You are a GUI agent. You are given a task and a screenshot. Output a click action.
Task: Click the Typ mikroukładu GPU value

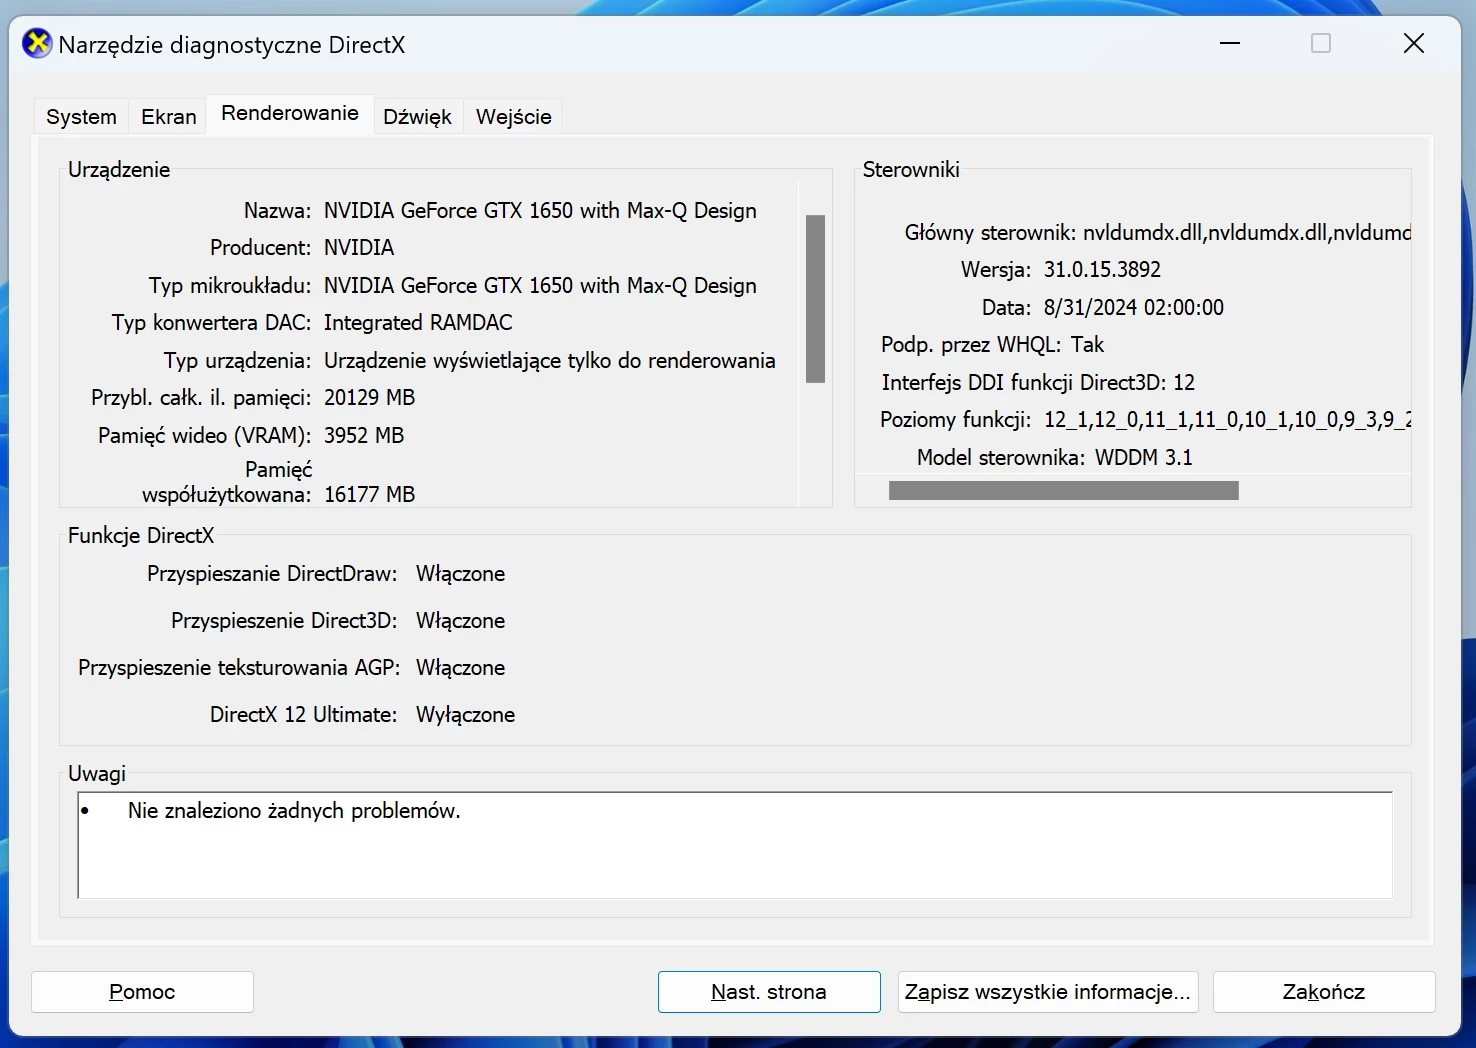pos(540,286)
